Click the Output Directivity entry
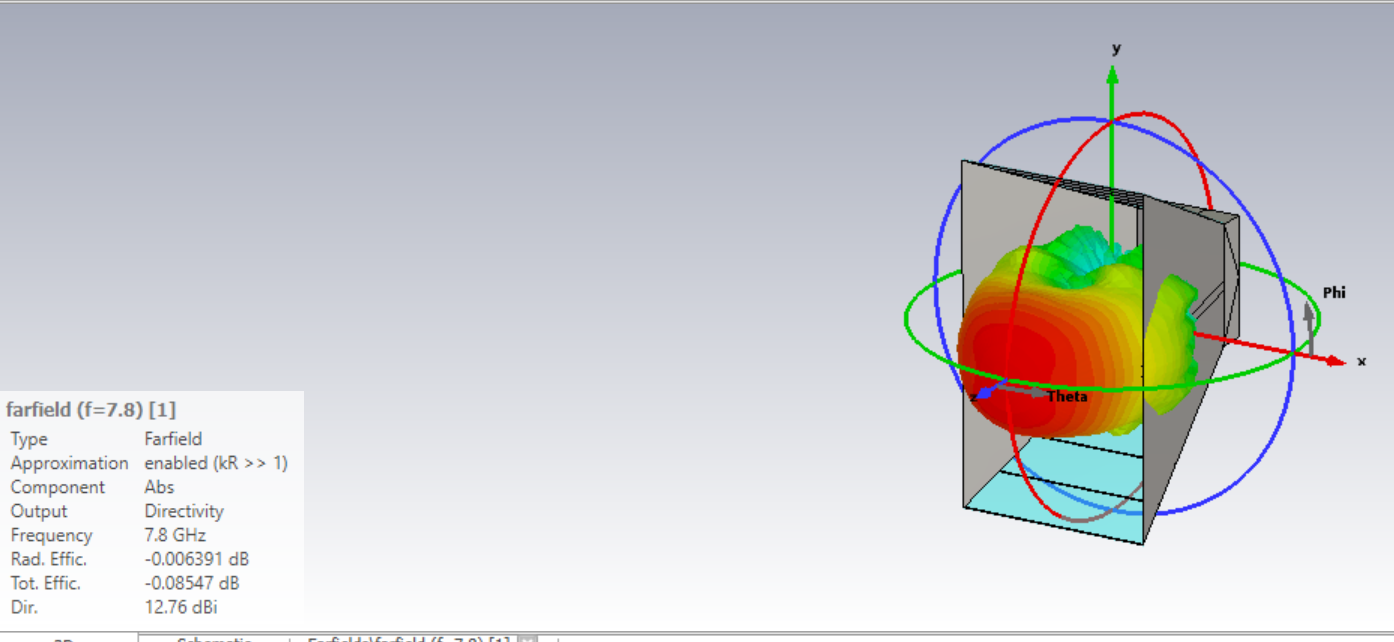The image size is (1394, 642). tap(184, 511)
